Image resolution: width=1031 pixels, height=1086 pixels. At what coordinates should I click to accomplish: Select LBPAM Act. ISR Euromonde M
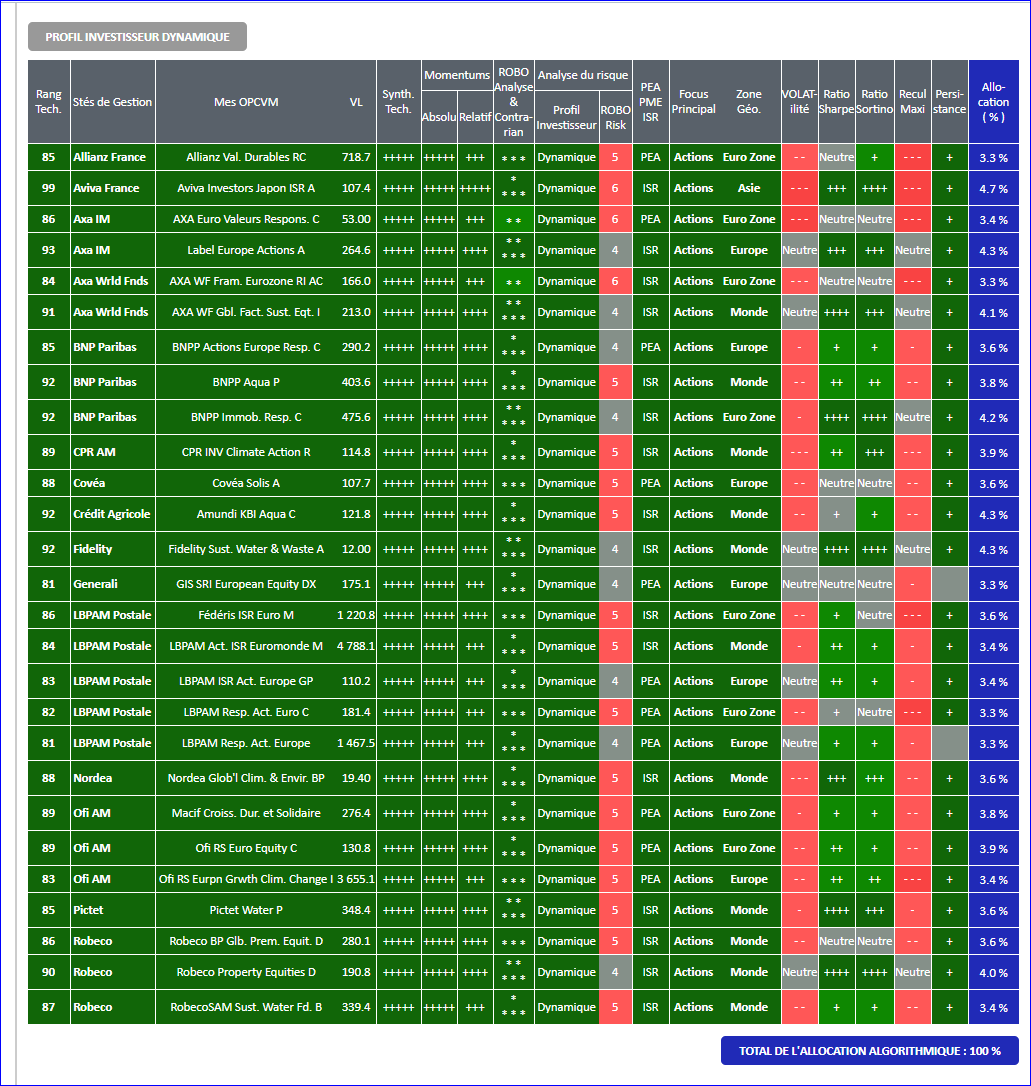(x=246, y=646)
